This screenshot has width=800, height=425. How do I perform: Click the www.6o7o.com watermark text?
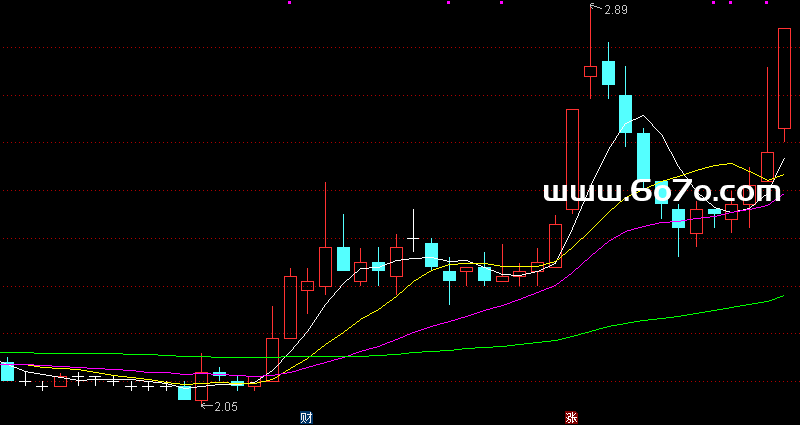click(664, 191)
